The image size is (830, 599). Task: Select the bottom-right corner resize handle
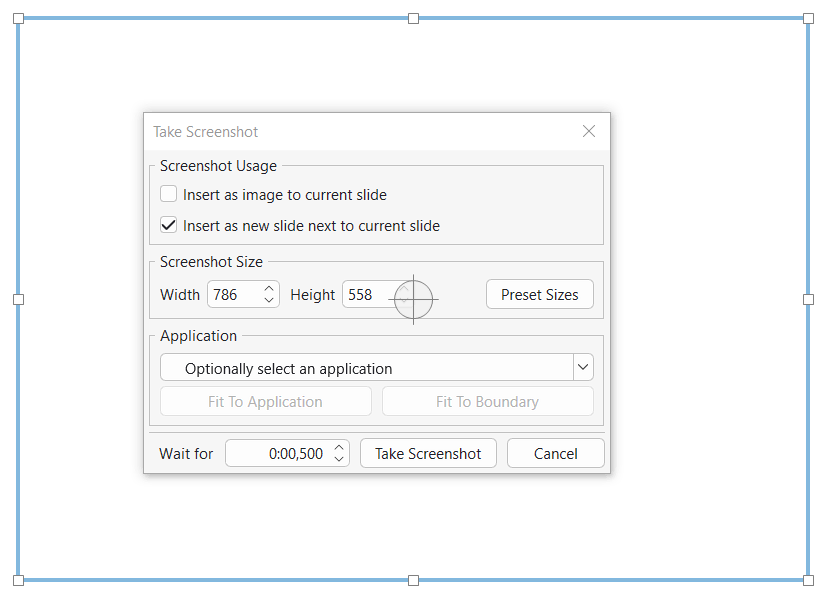pos(808,580)
